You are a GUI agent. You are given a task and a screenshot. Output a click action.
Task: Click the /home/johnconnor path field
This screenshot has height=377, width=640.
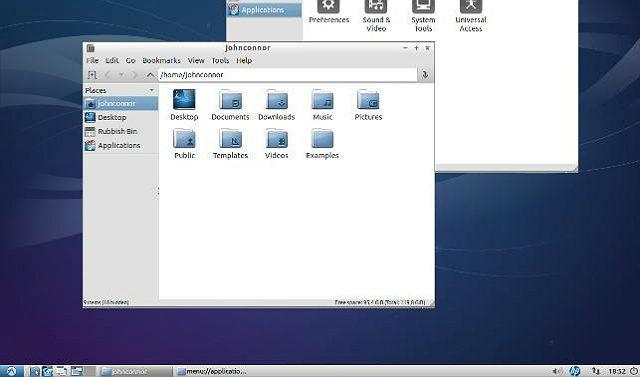288,75
